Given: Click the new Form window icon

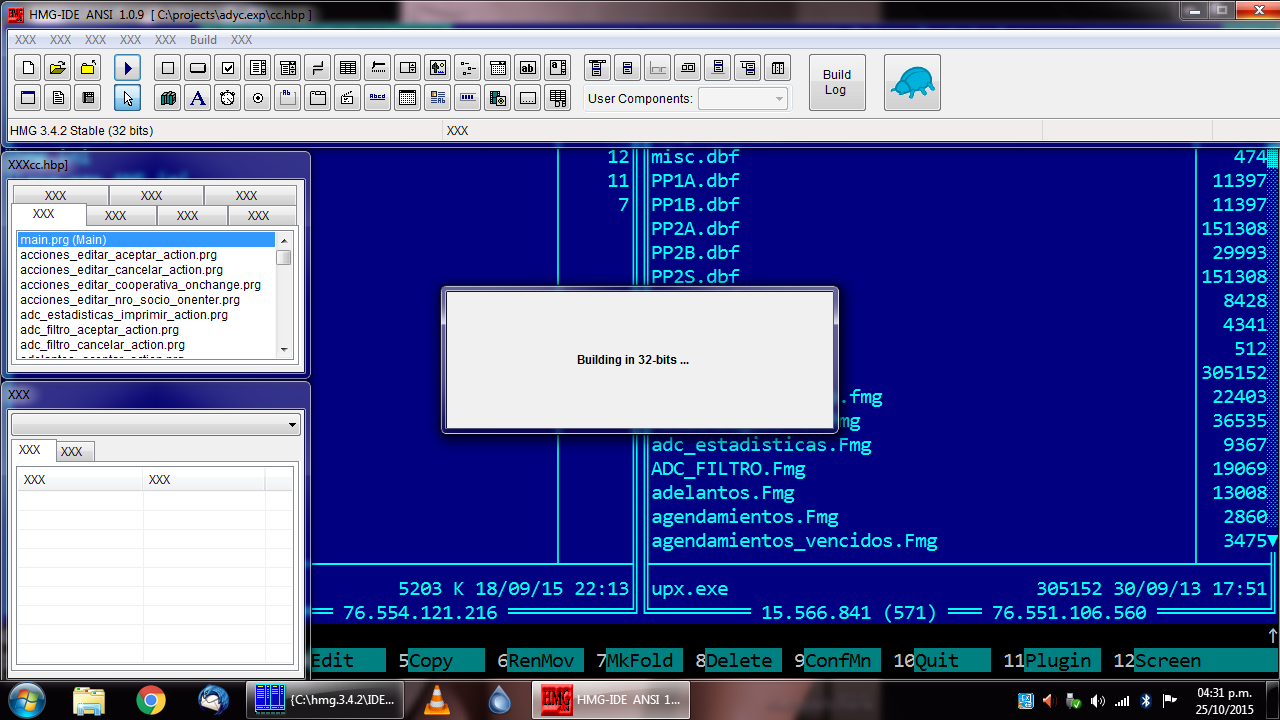Looking at the screenshot, I should point(28,98).
